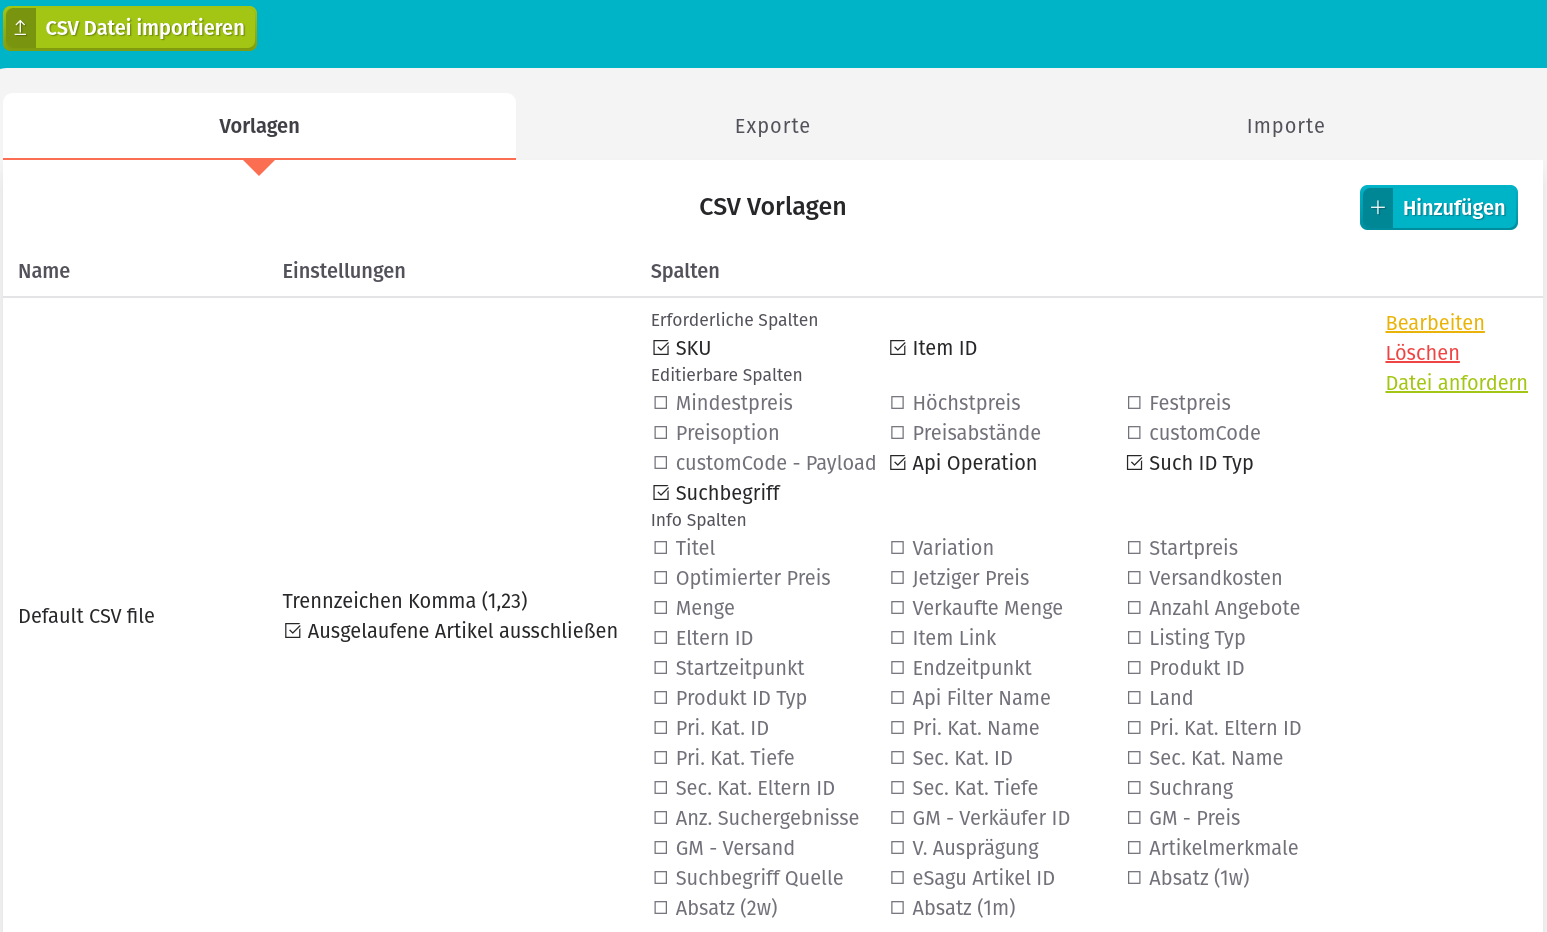Toggle the SKU checkbox
The height and width of the screenshot is (932, 1547).
661,348
